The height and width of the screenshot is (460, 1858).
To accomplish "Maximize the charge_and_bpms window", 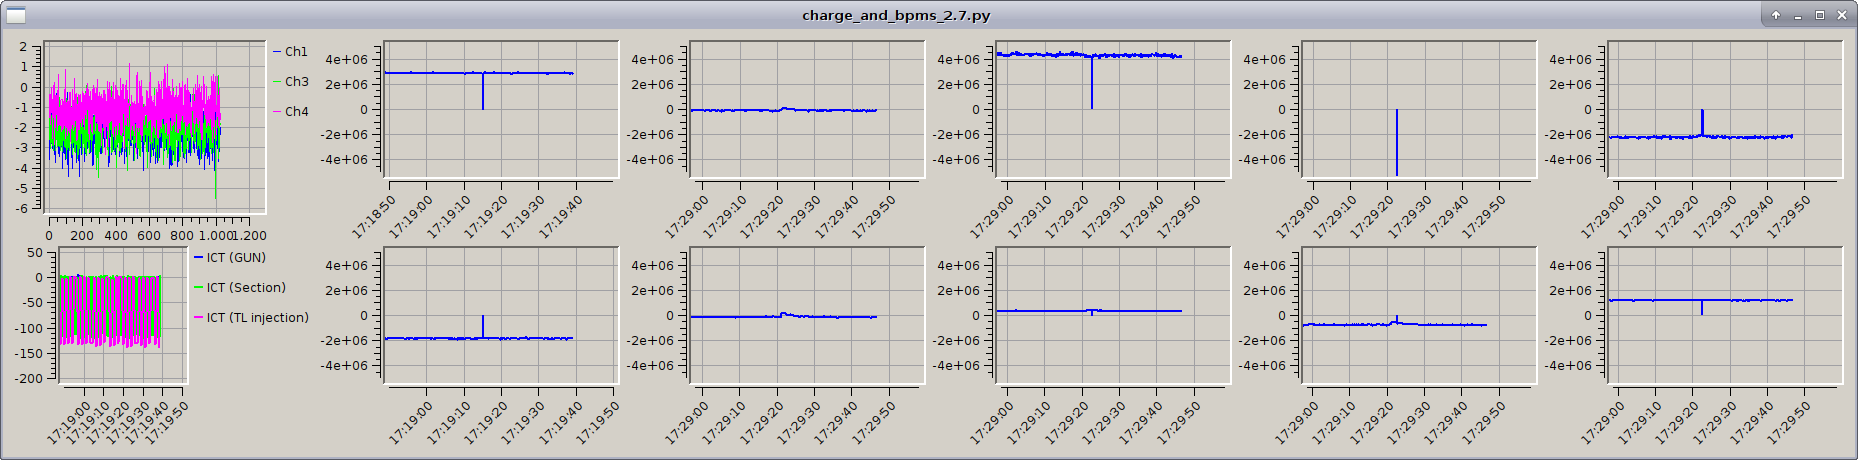I will pos(1820,15).
